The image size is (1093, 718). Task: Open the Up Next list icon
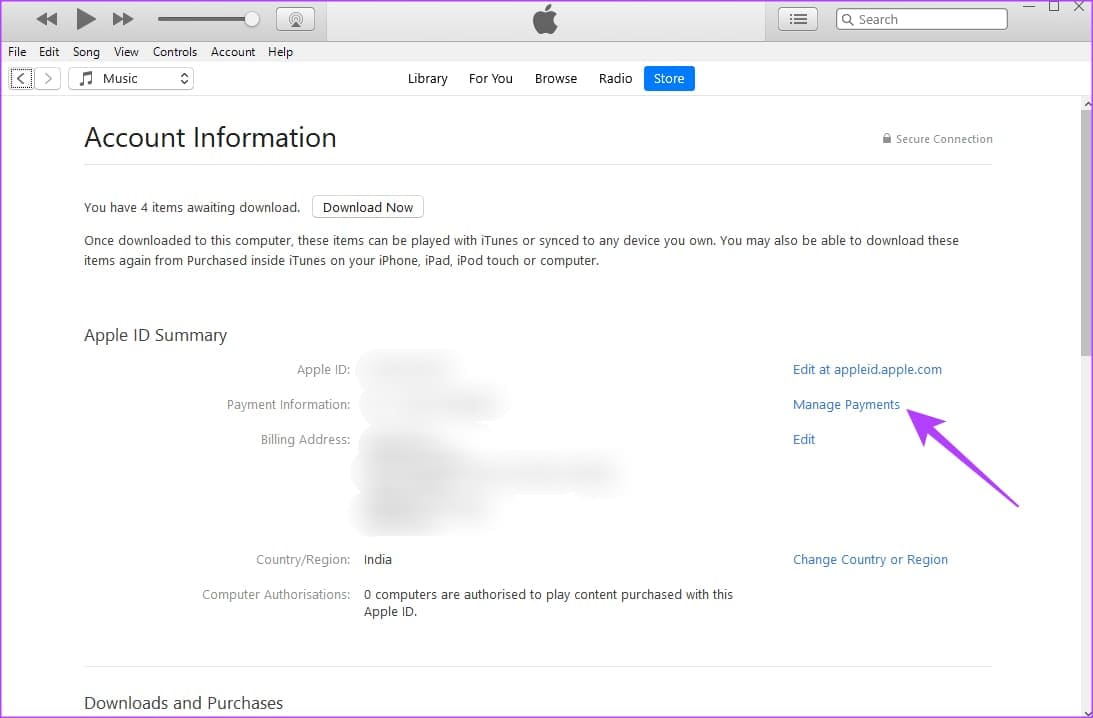pos(797,19)
